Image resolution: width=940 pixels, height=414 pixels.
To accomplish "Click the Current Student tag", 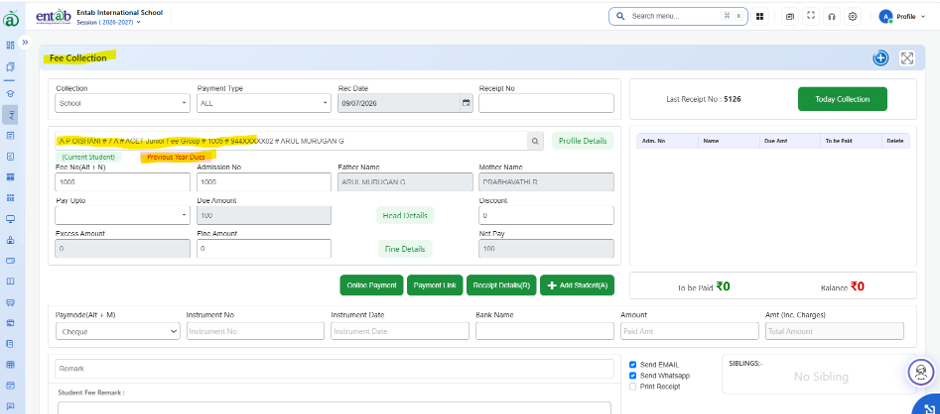I will coord(88,157).
